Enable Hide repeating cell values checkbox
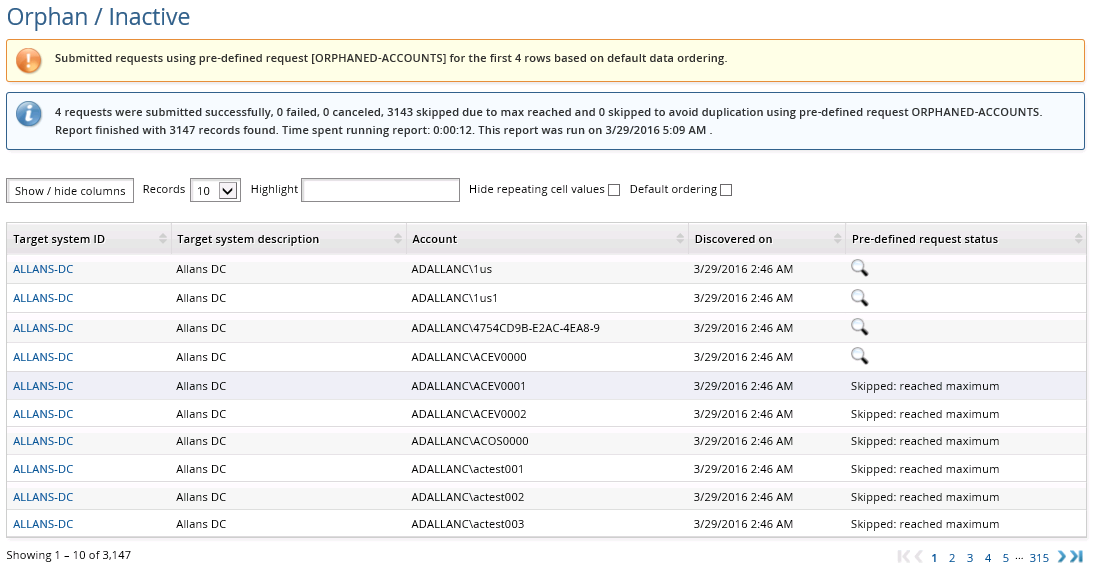Viewport: 1093px width, 572px height. 614,190
